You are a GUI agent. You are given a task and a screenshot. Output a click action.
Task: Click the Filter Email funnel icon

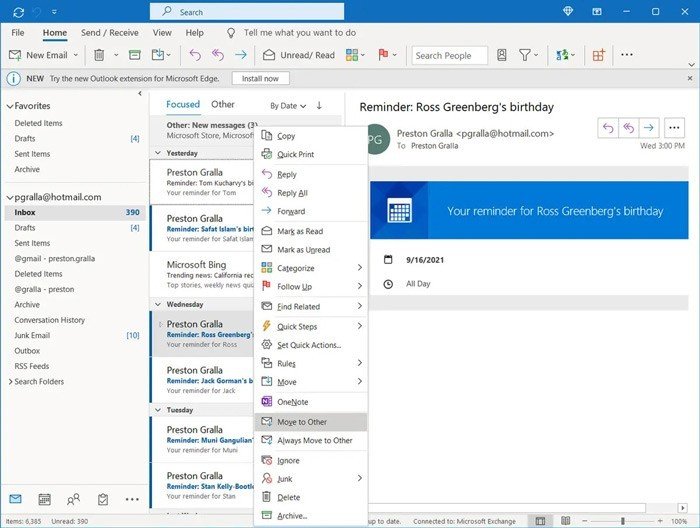click(x=525, y=55)
